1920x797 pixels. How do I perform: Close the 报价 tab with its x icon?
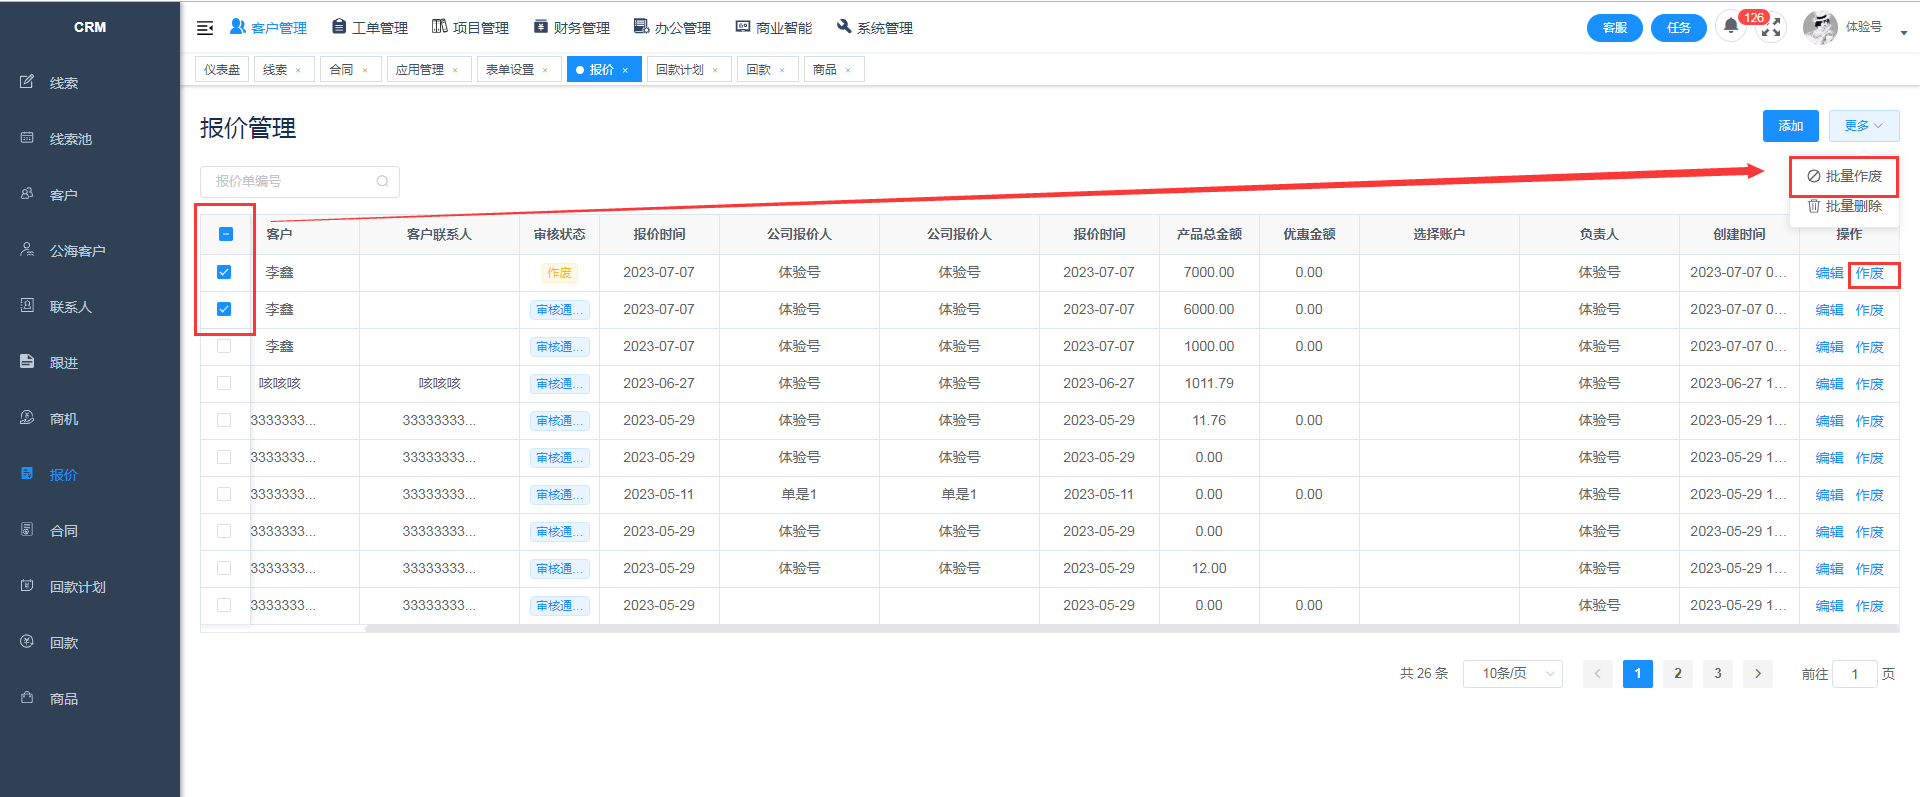click(x=625, y=70)
